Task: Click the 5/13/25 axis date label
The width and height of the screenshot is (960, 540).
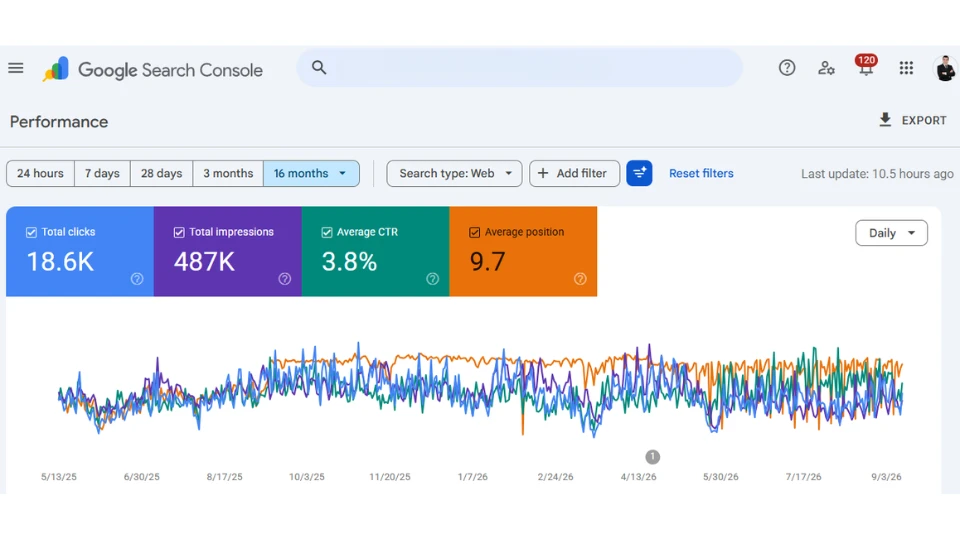Action: [x=59, y=476]
